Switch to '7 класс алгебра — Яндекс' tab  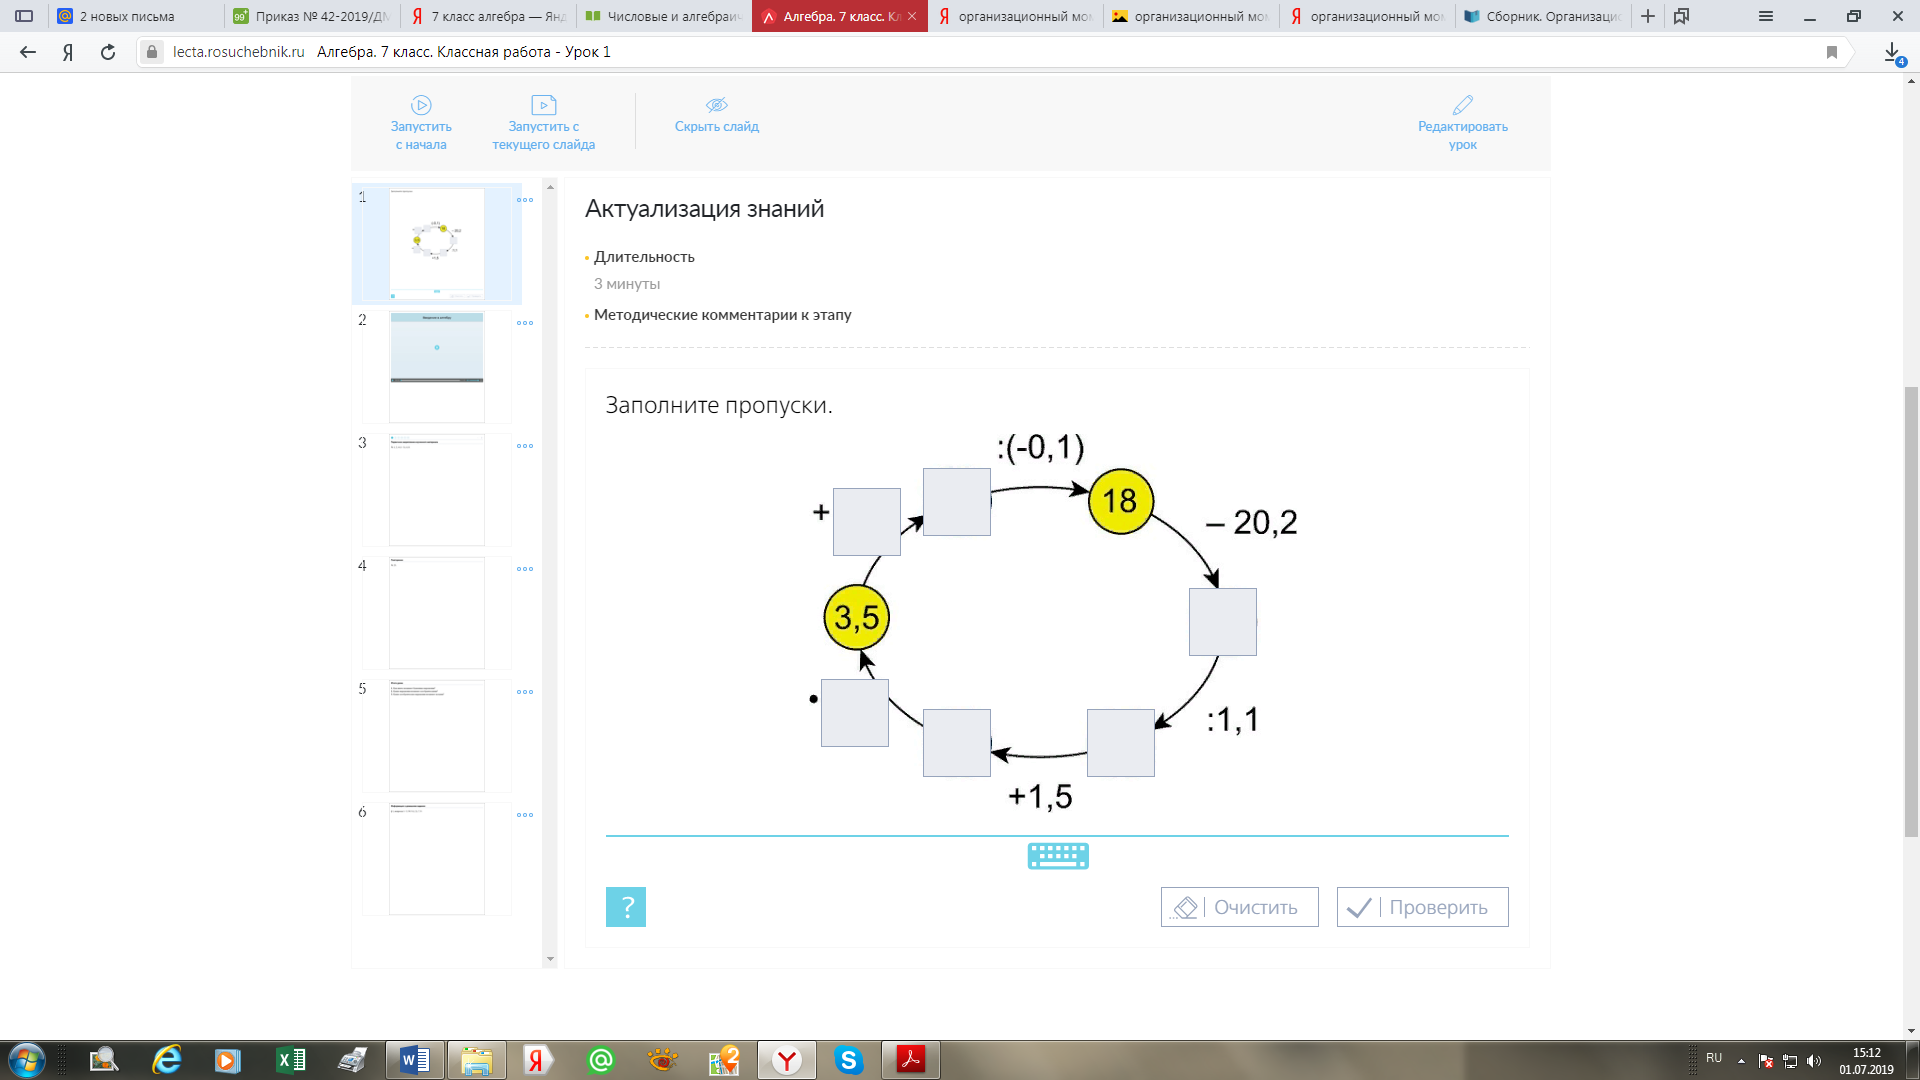point(488,16)
